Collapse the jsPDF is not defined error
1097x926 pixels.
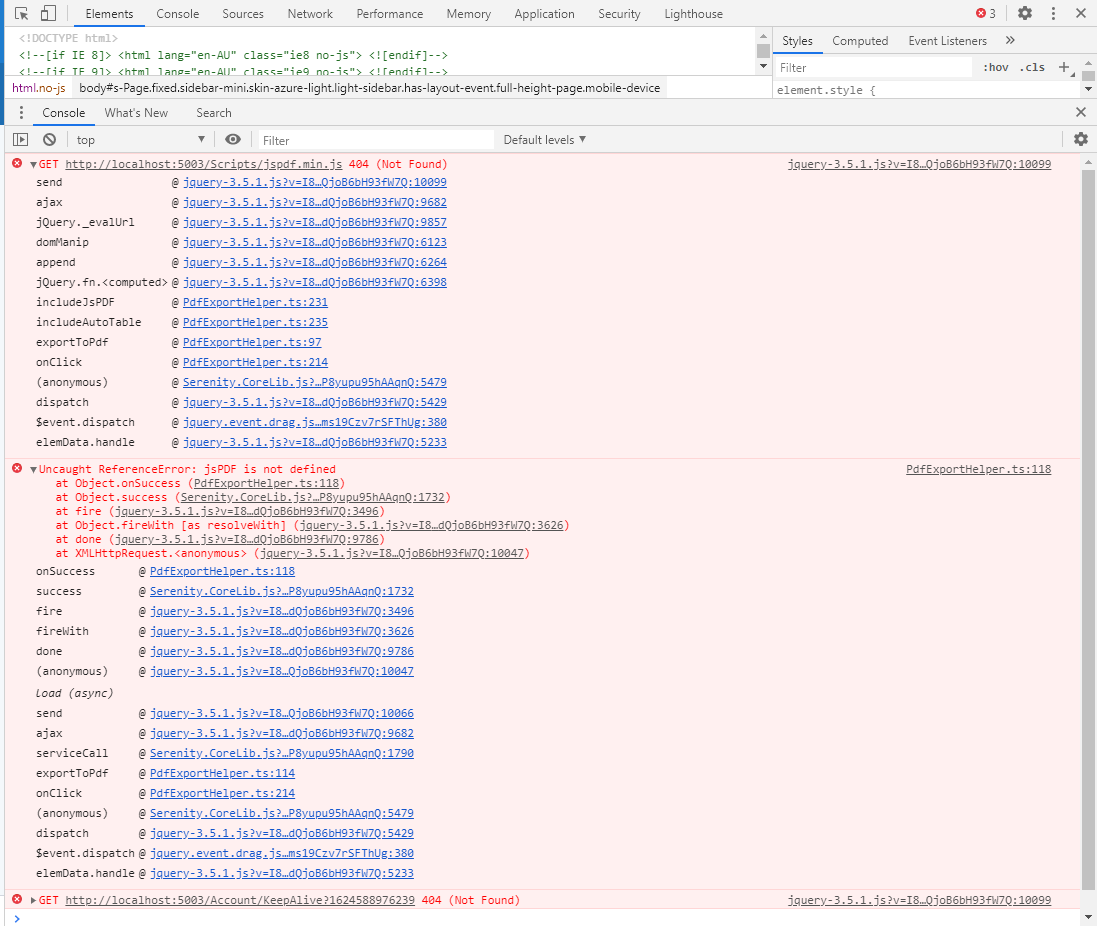tap(33, 469)
